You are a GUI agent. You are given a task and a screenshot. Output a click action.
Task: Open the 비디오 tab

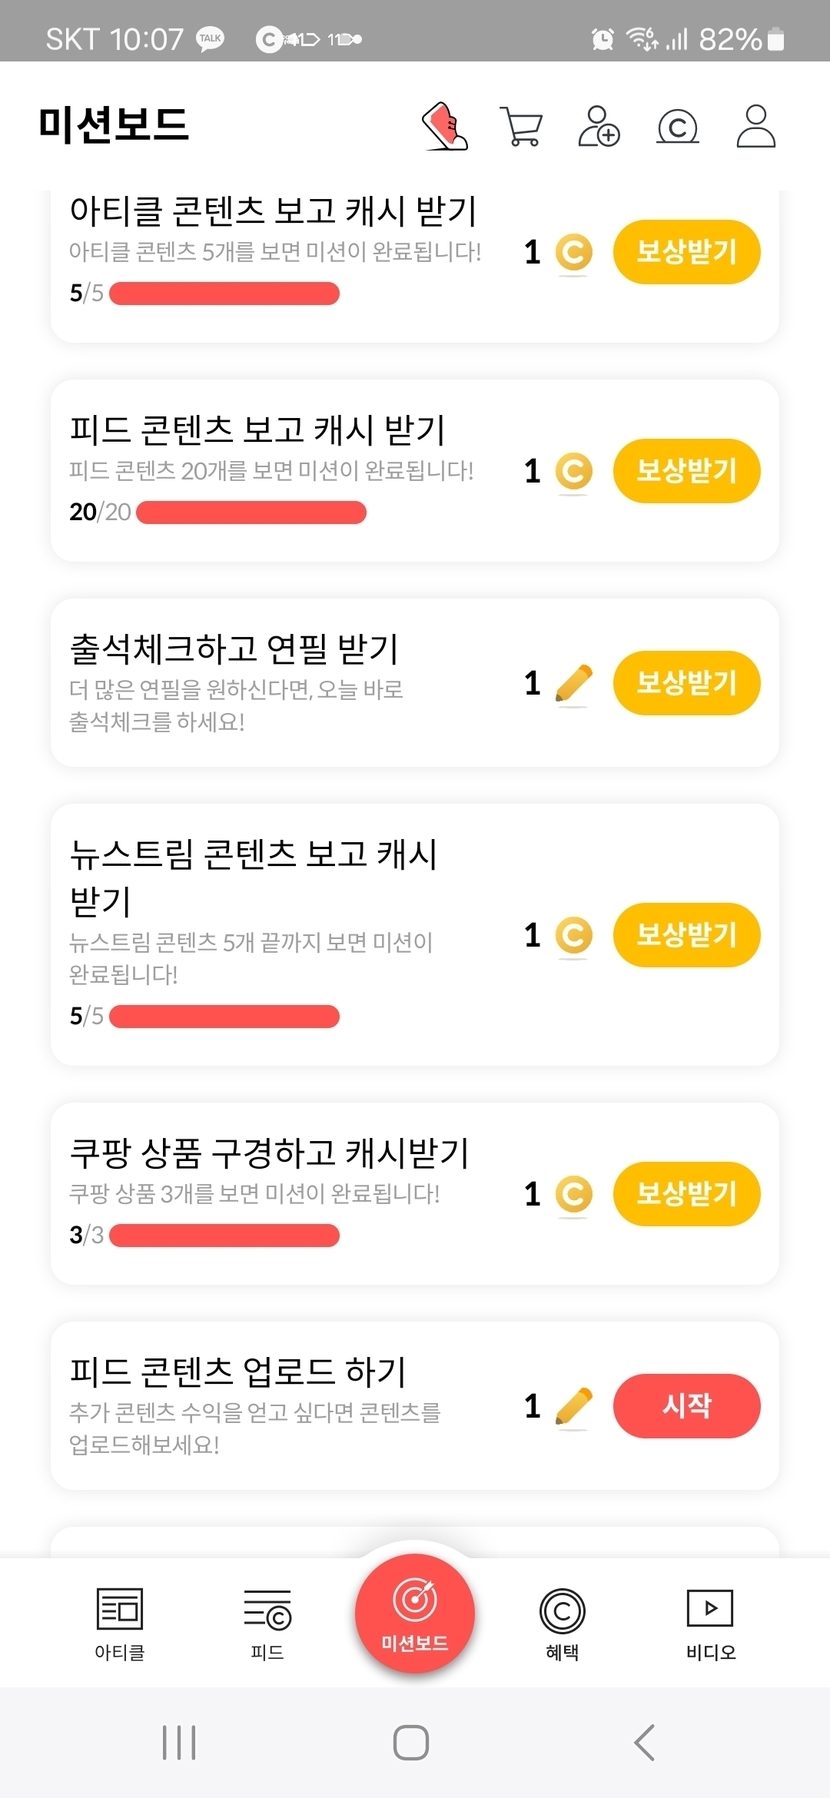tap(710, 1623)
